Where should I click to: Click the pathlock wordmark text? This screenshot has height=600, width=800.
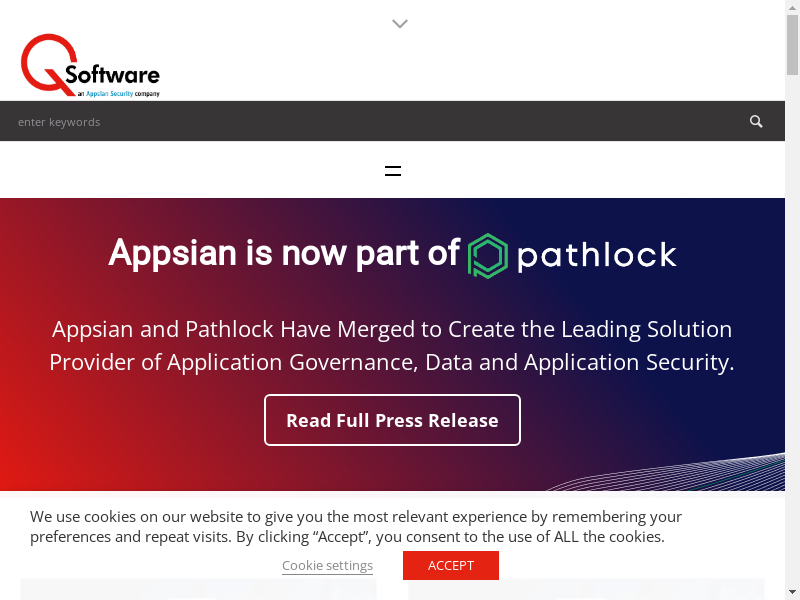[596, 255]
